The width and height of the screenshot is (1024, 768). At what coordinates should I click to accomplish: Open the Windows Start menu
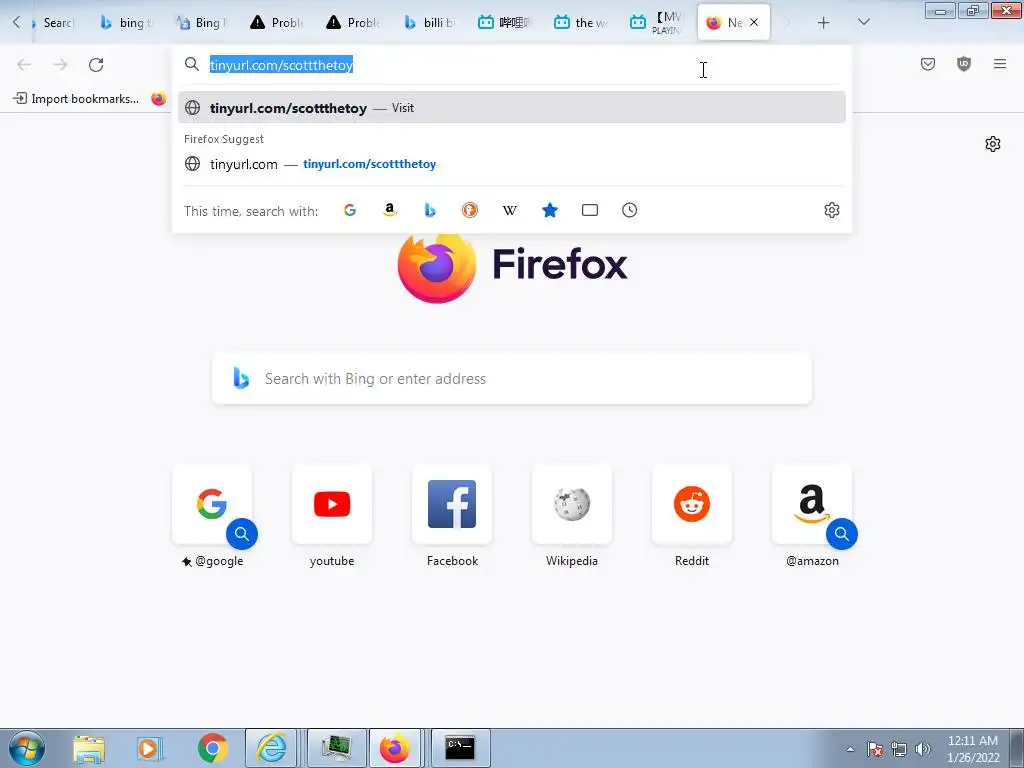click(27, 748)
